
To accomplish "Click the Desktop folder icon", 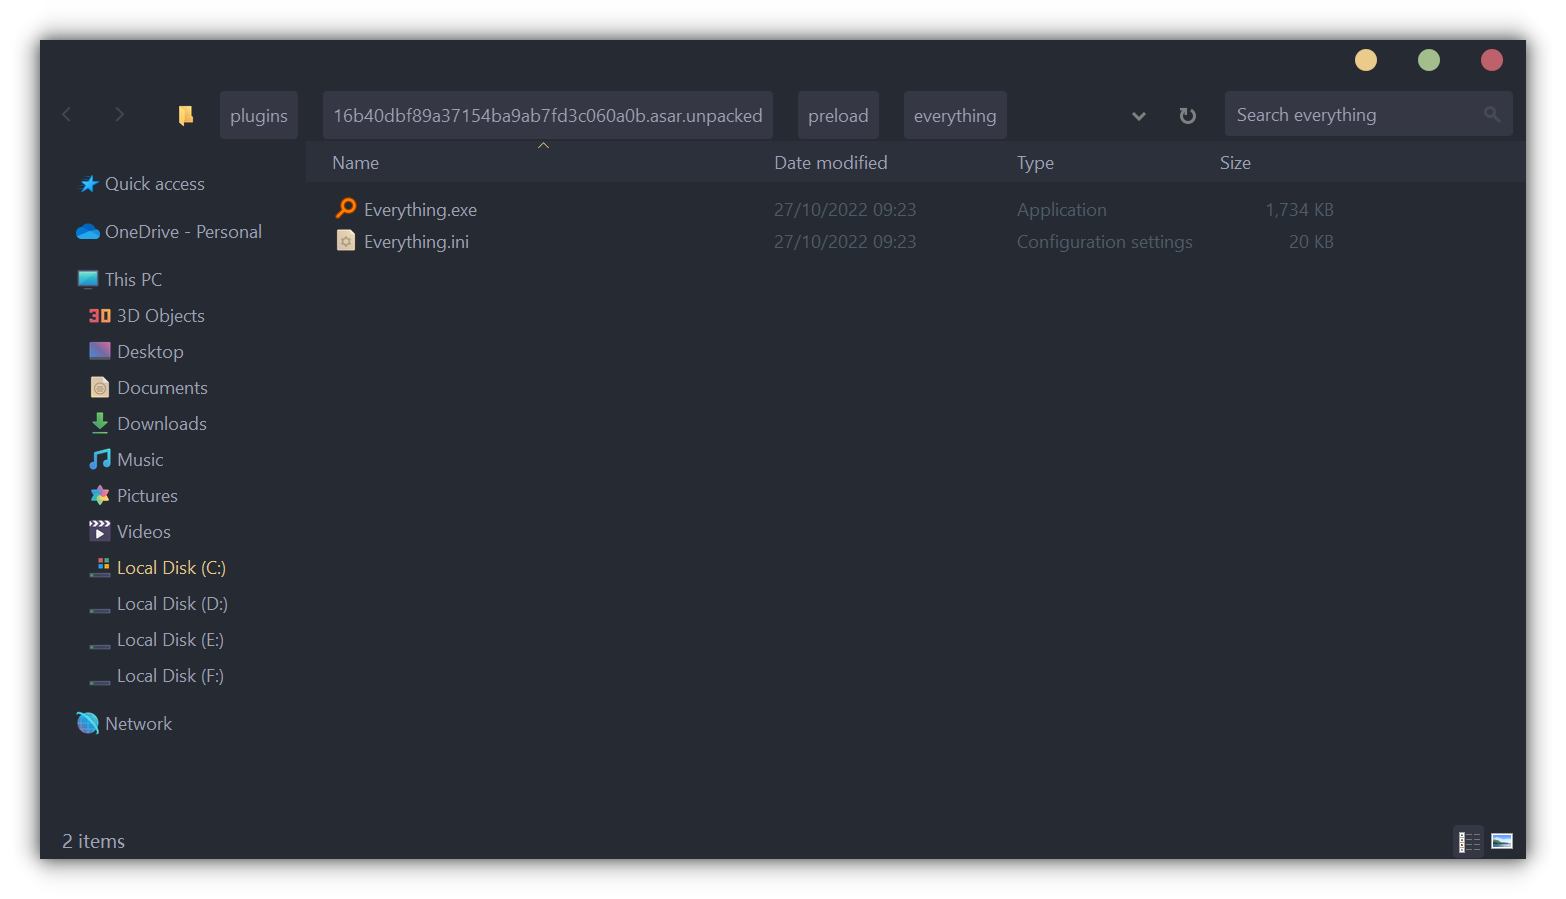I will point(100,351).
